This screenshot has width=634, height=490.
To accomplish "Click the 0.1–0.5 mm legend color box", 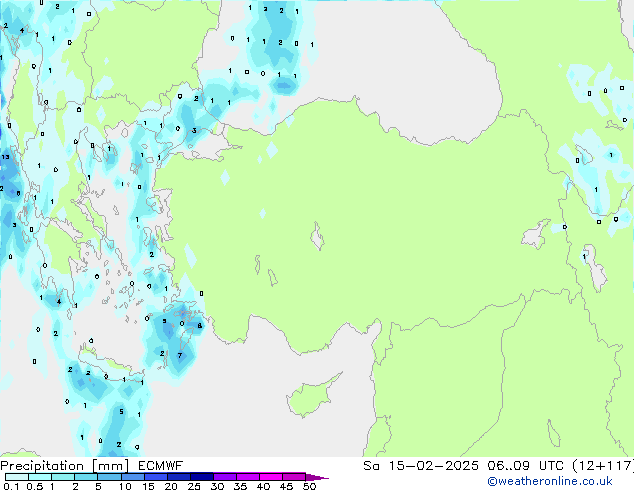I will click(17, 477).
